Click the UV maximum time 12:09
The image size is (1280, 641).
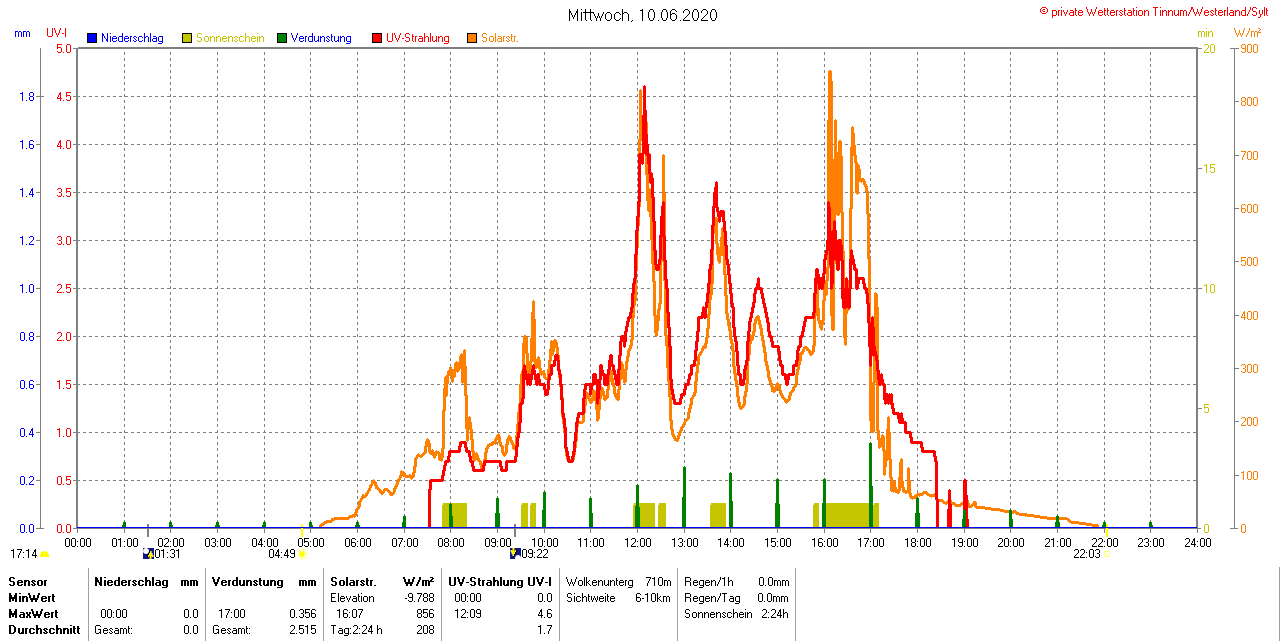pos(468,613)
